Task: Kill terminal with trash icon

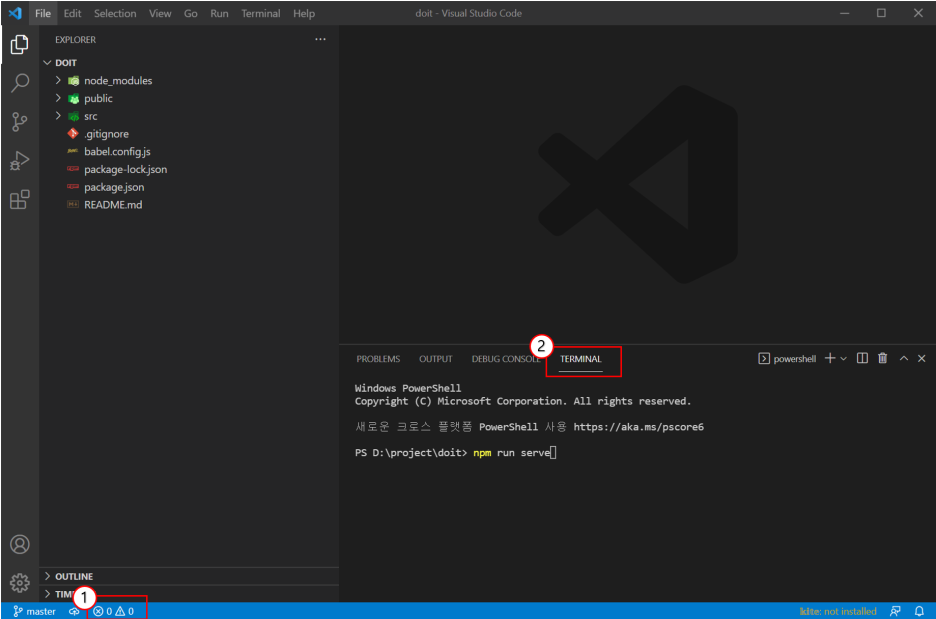Action: pos(882,358)
